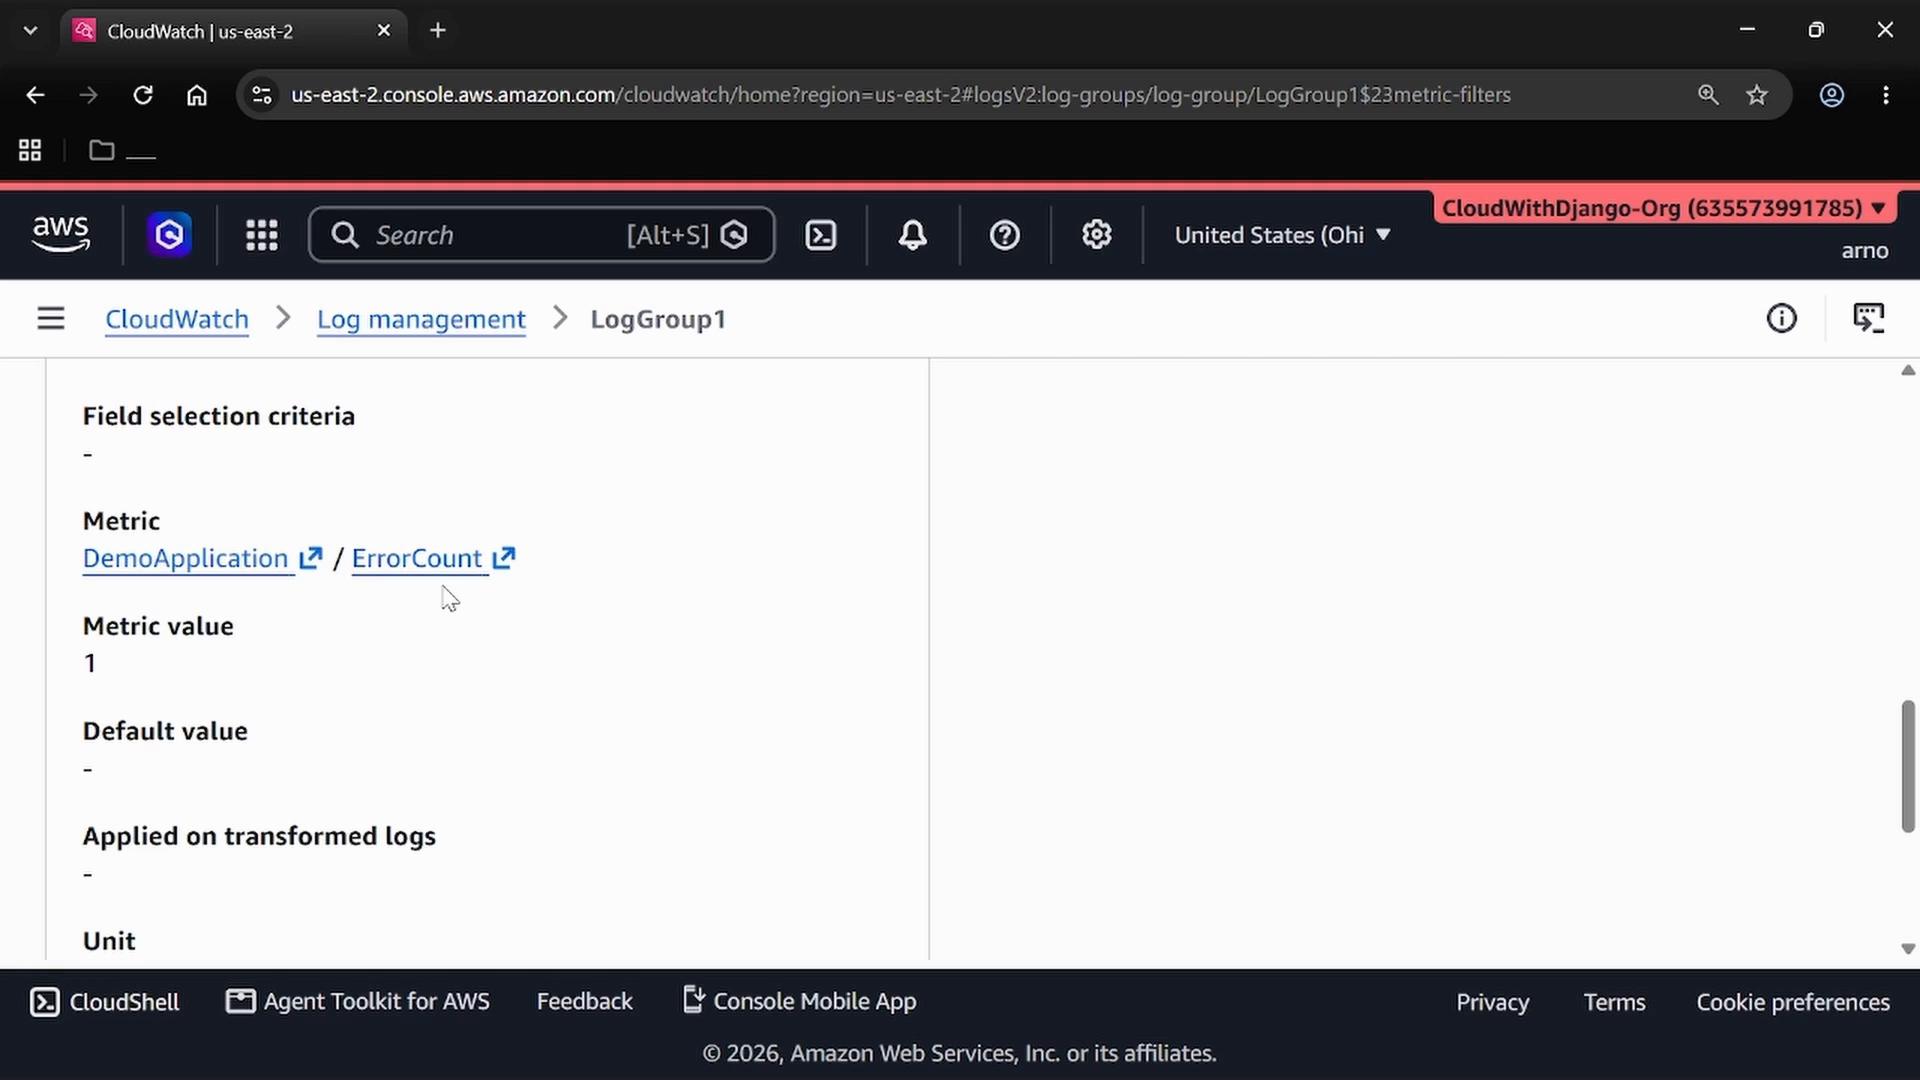Open the settings gear in AWS header
Image resolution: width=1920 pixels, height=1080 pixels.
[1097, 235]
